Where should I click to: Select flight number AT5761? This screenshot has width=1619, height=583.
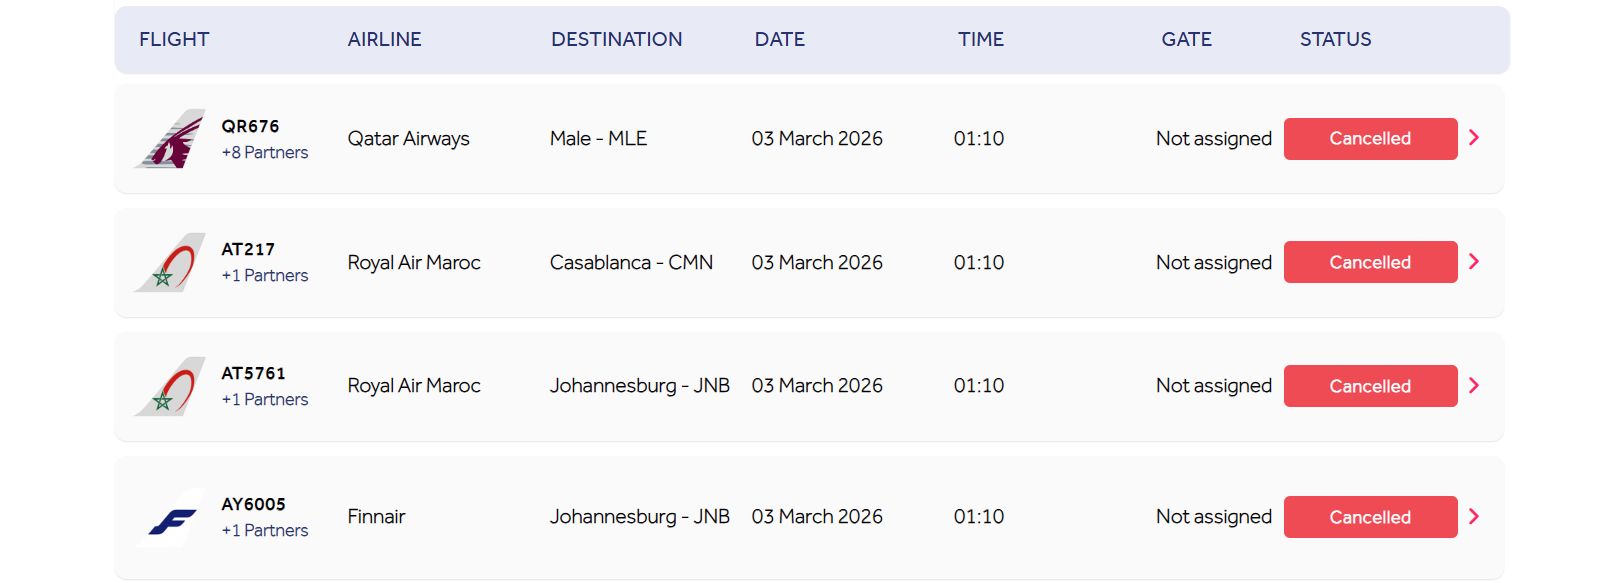[x=253, y=373]
